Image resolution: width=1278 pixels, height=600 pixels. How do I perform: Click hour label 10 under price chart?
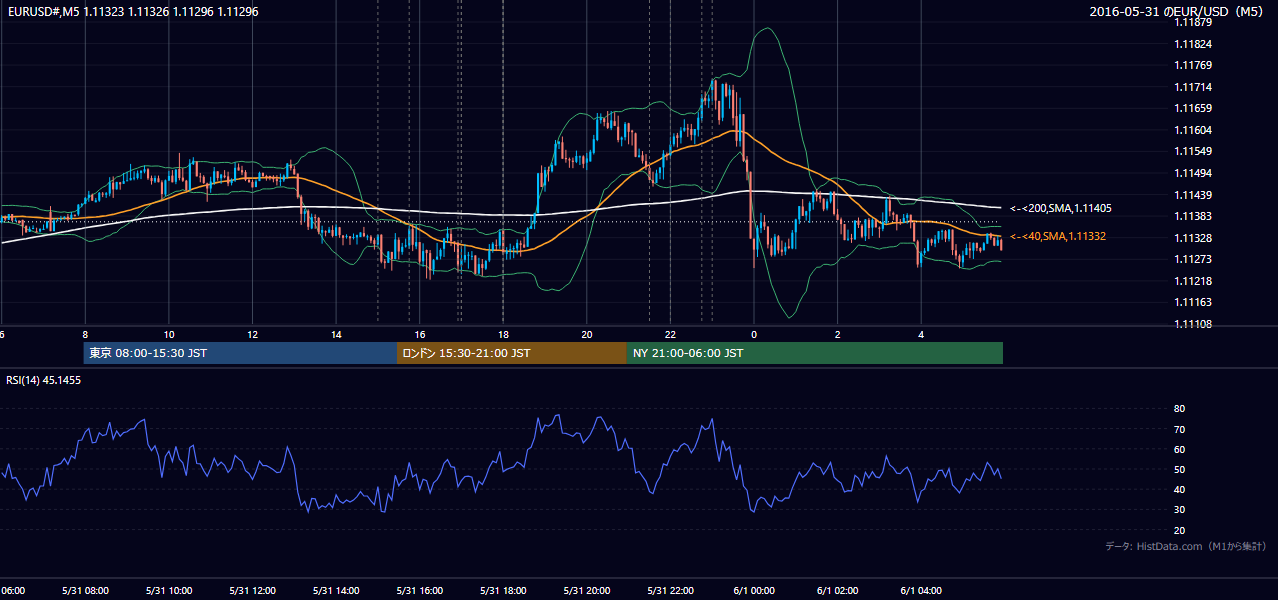(x=169, y=335)
